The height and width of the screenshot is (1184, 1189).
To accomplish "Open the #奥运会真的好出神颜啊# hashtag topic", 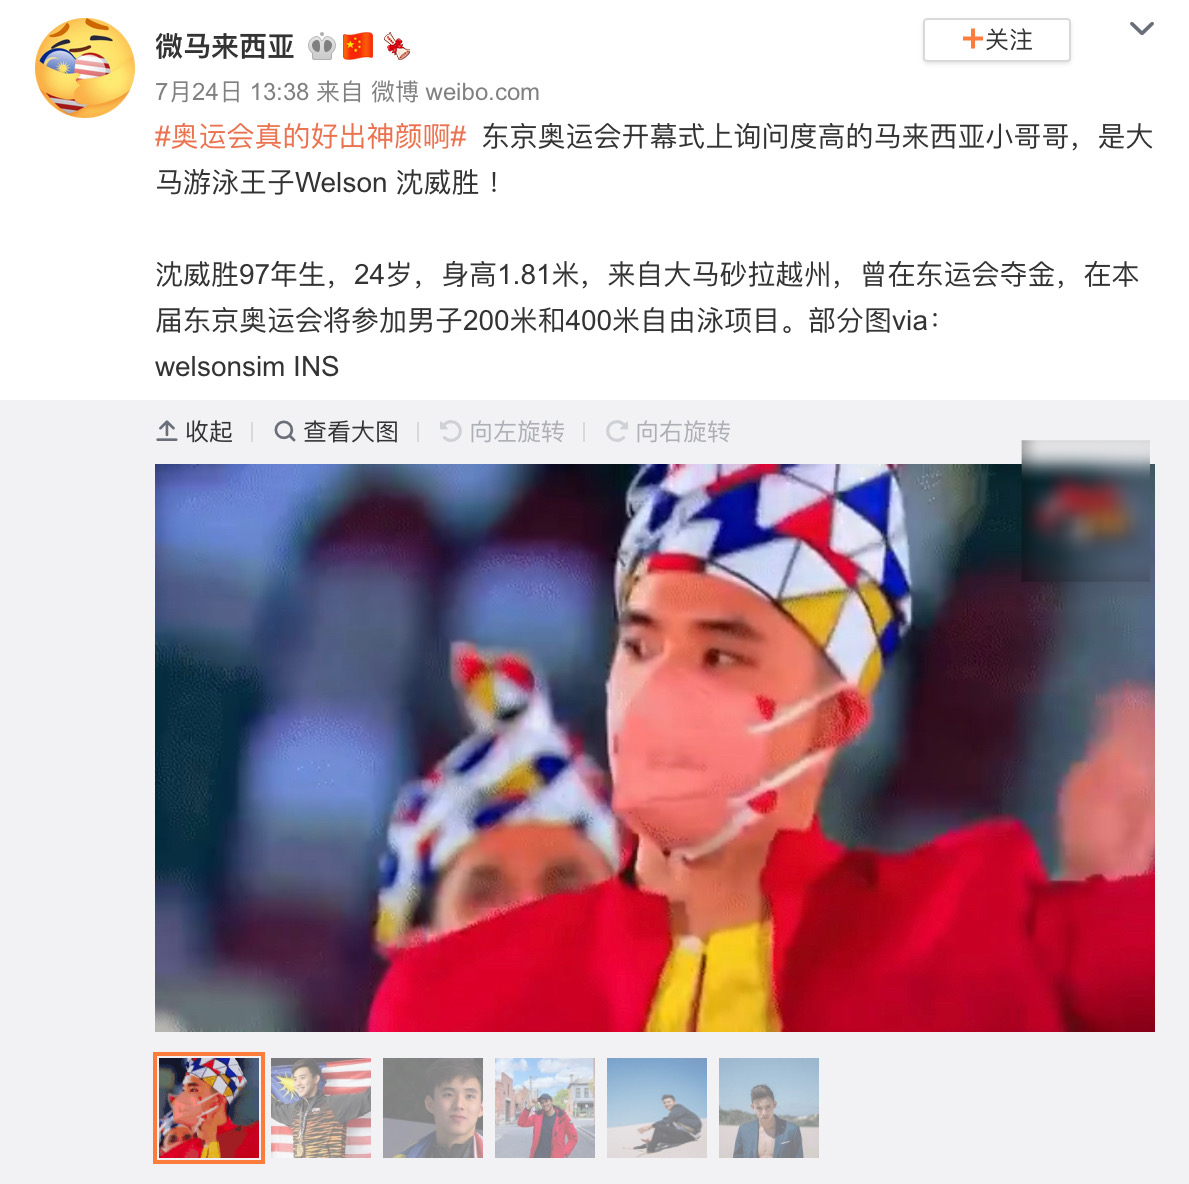I will (311, 137).
